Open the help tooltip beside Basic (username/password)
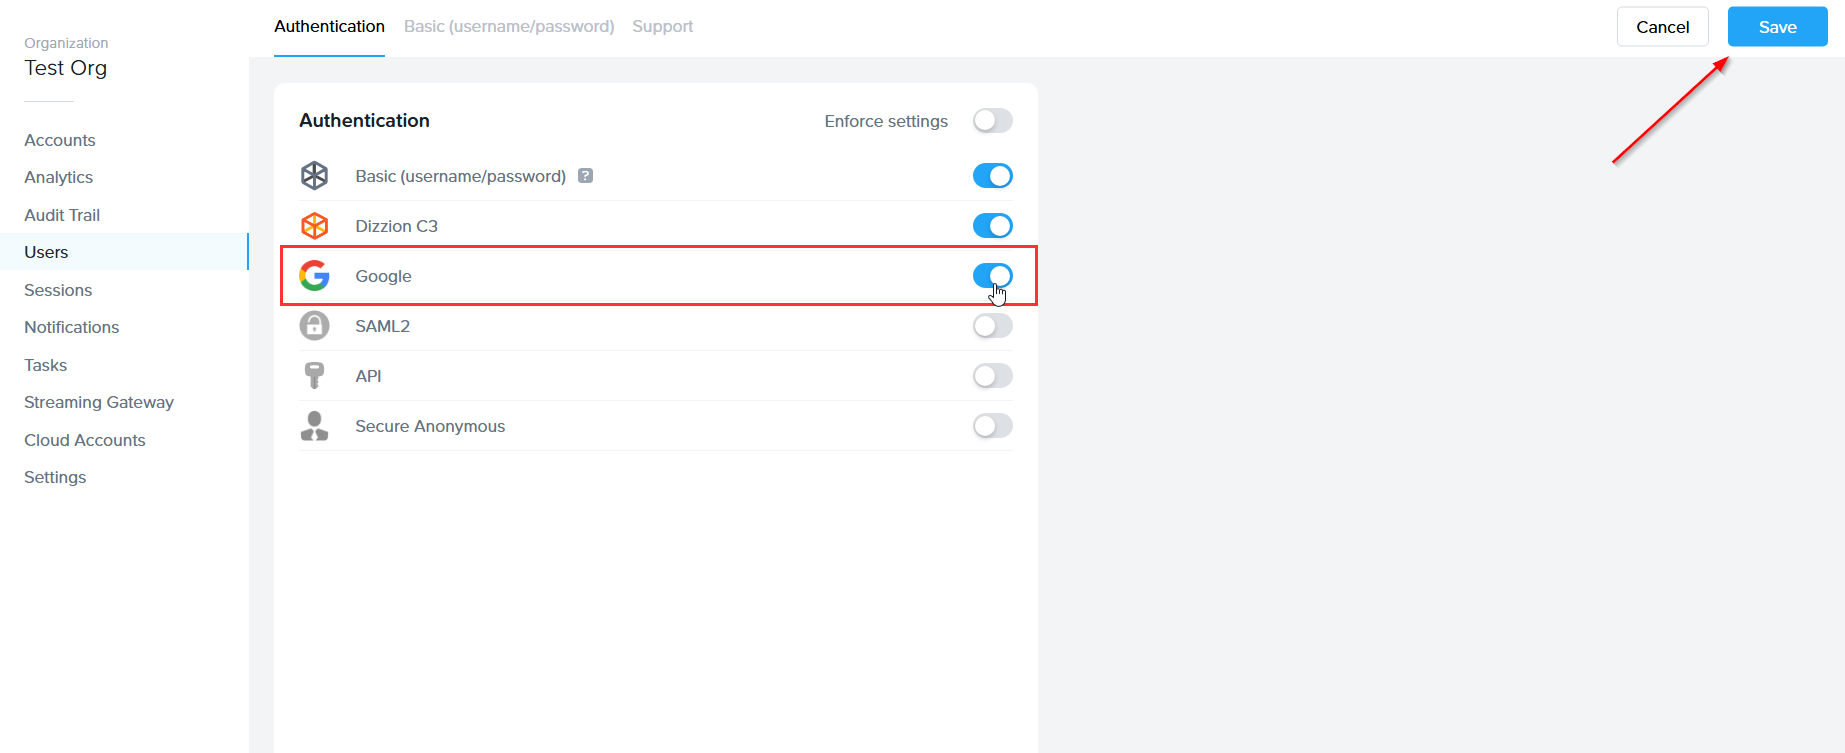Viewport: 1845px width, 753px height. (x=586, y=175)
